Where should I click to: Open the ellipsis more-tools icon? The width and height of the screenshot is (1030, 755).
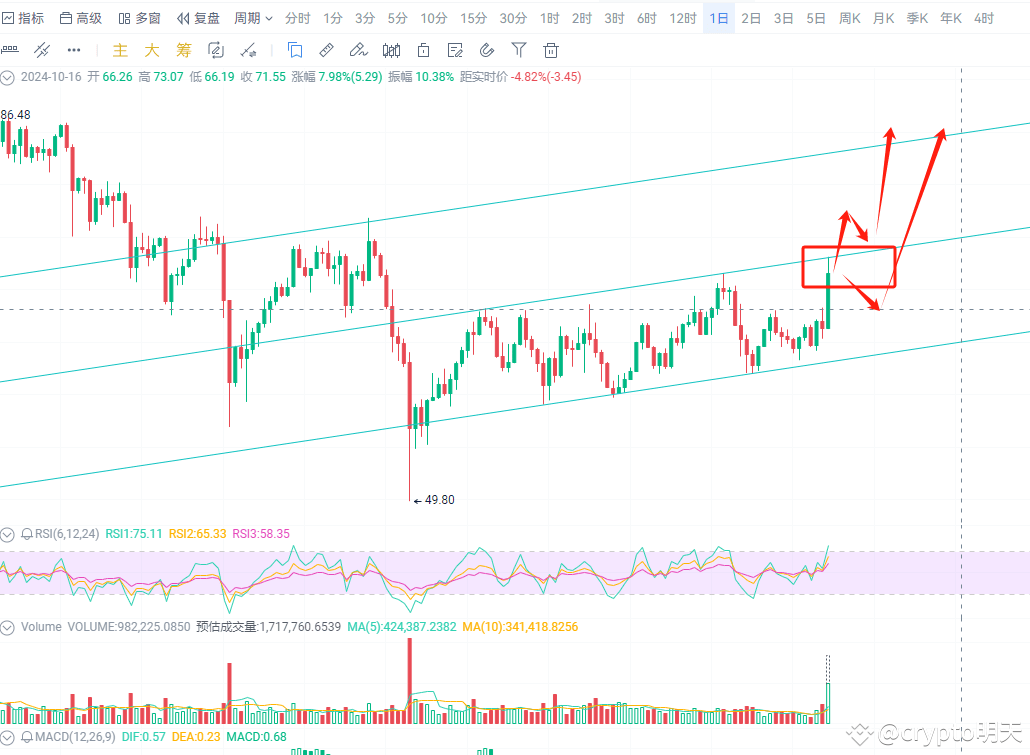coord(74,50)
